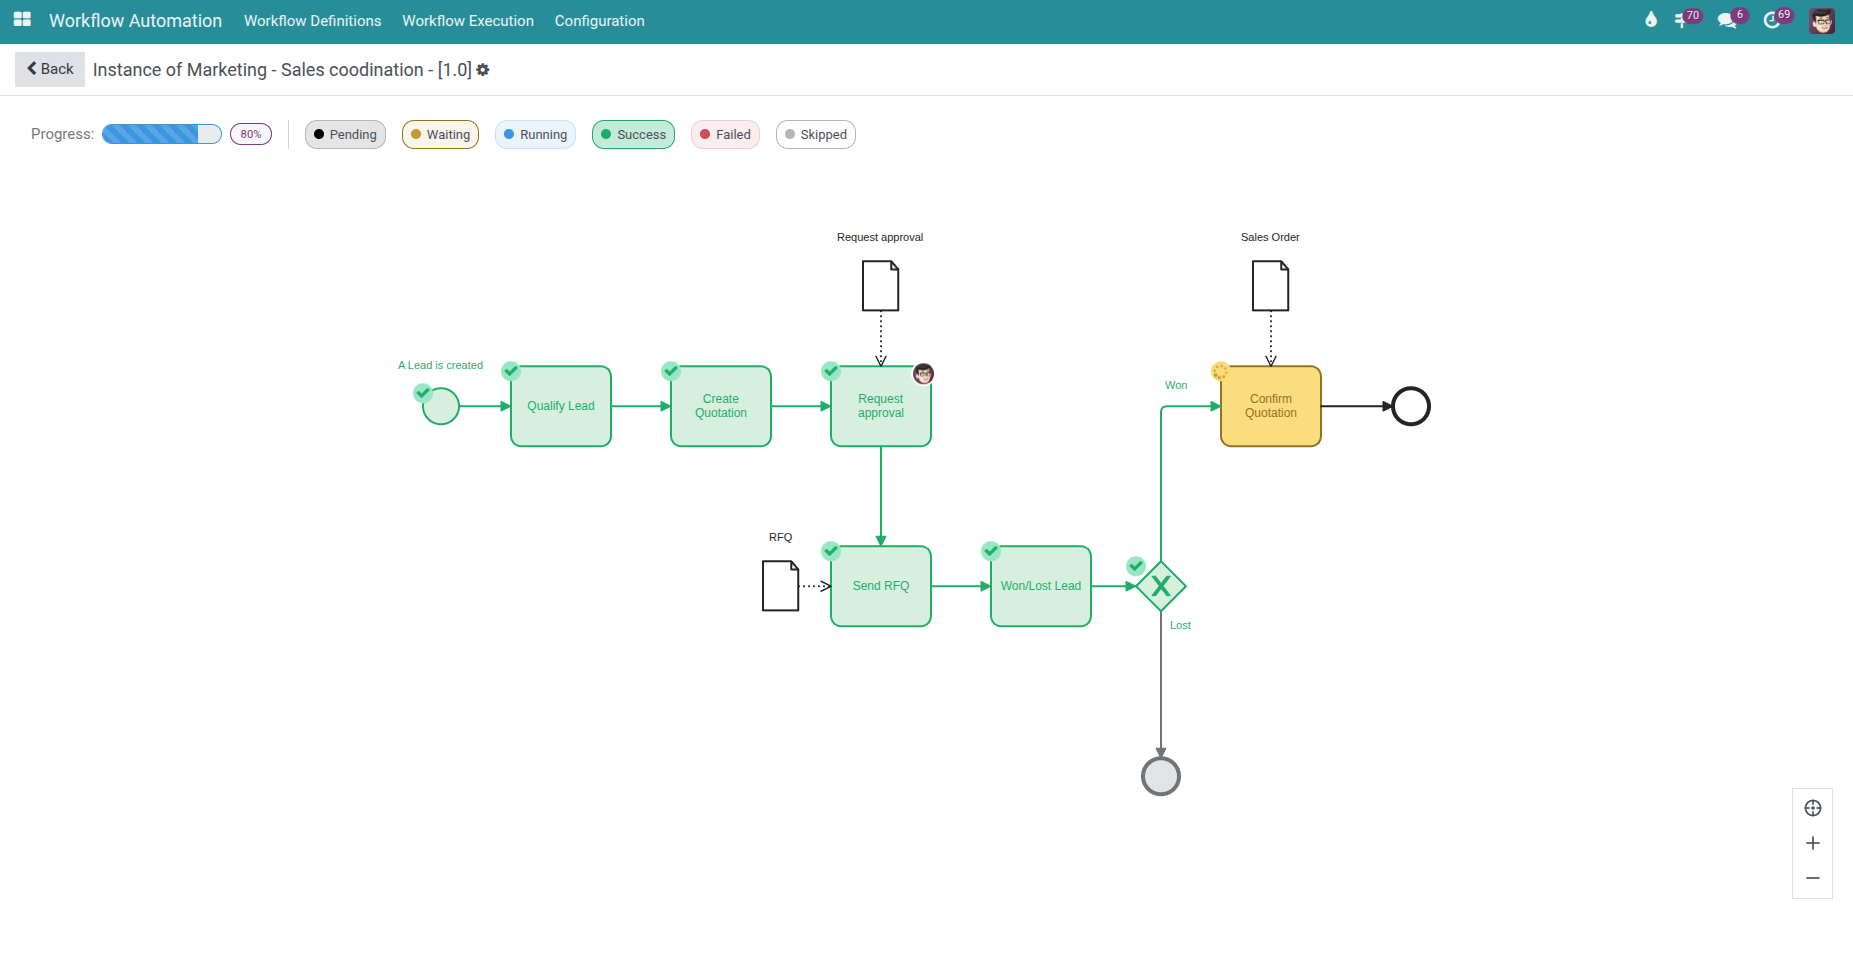1853x959 pixels.
Task: Click the assignee avatar on Request approval
Action: point(923,373)
